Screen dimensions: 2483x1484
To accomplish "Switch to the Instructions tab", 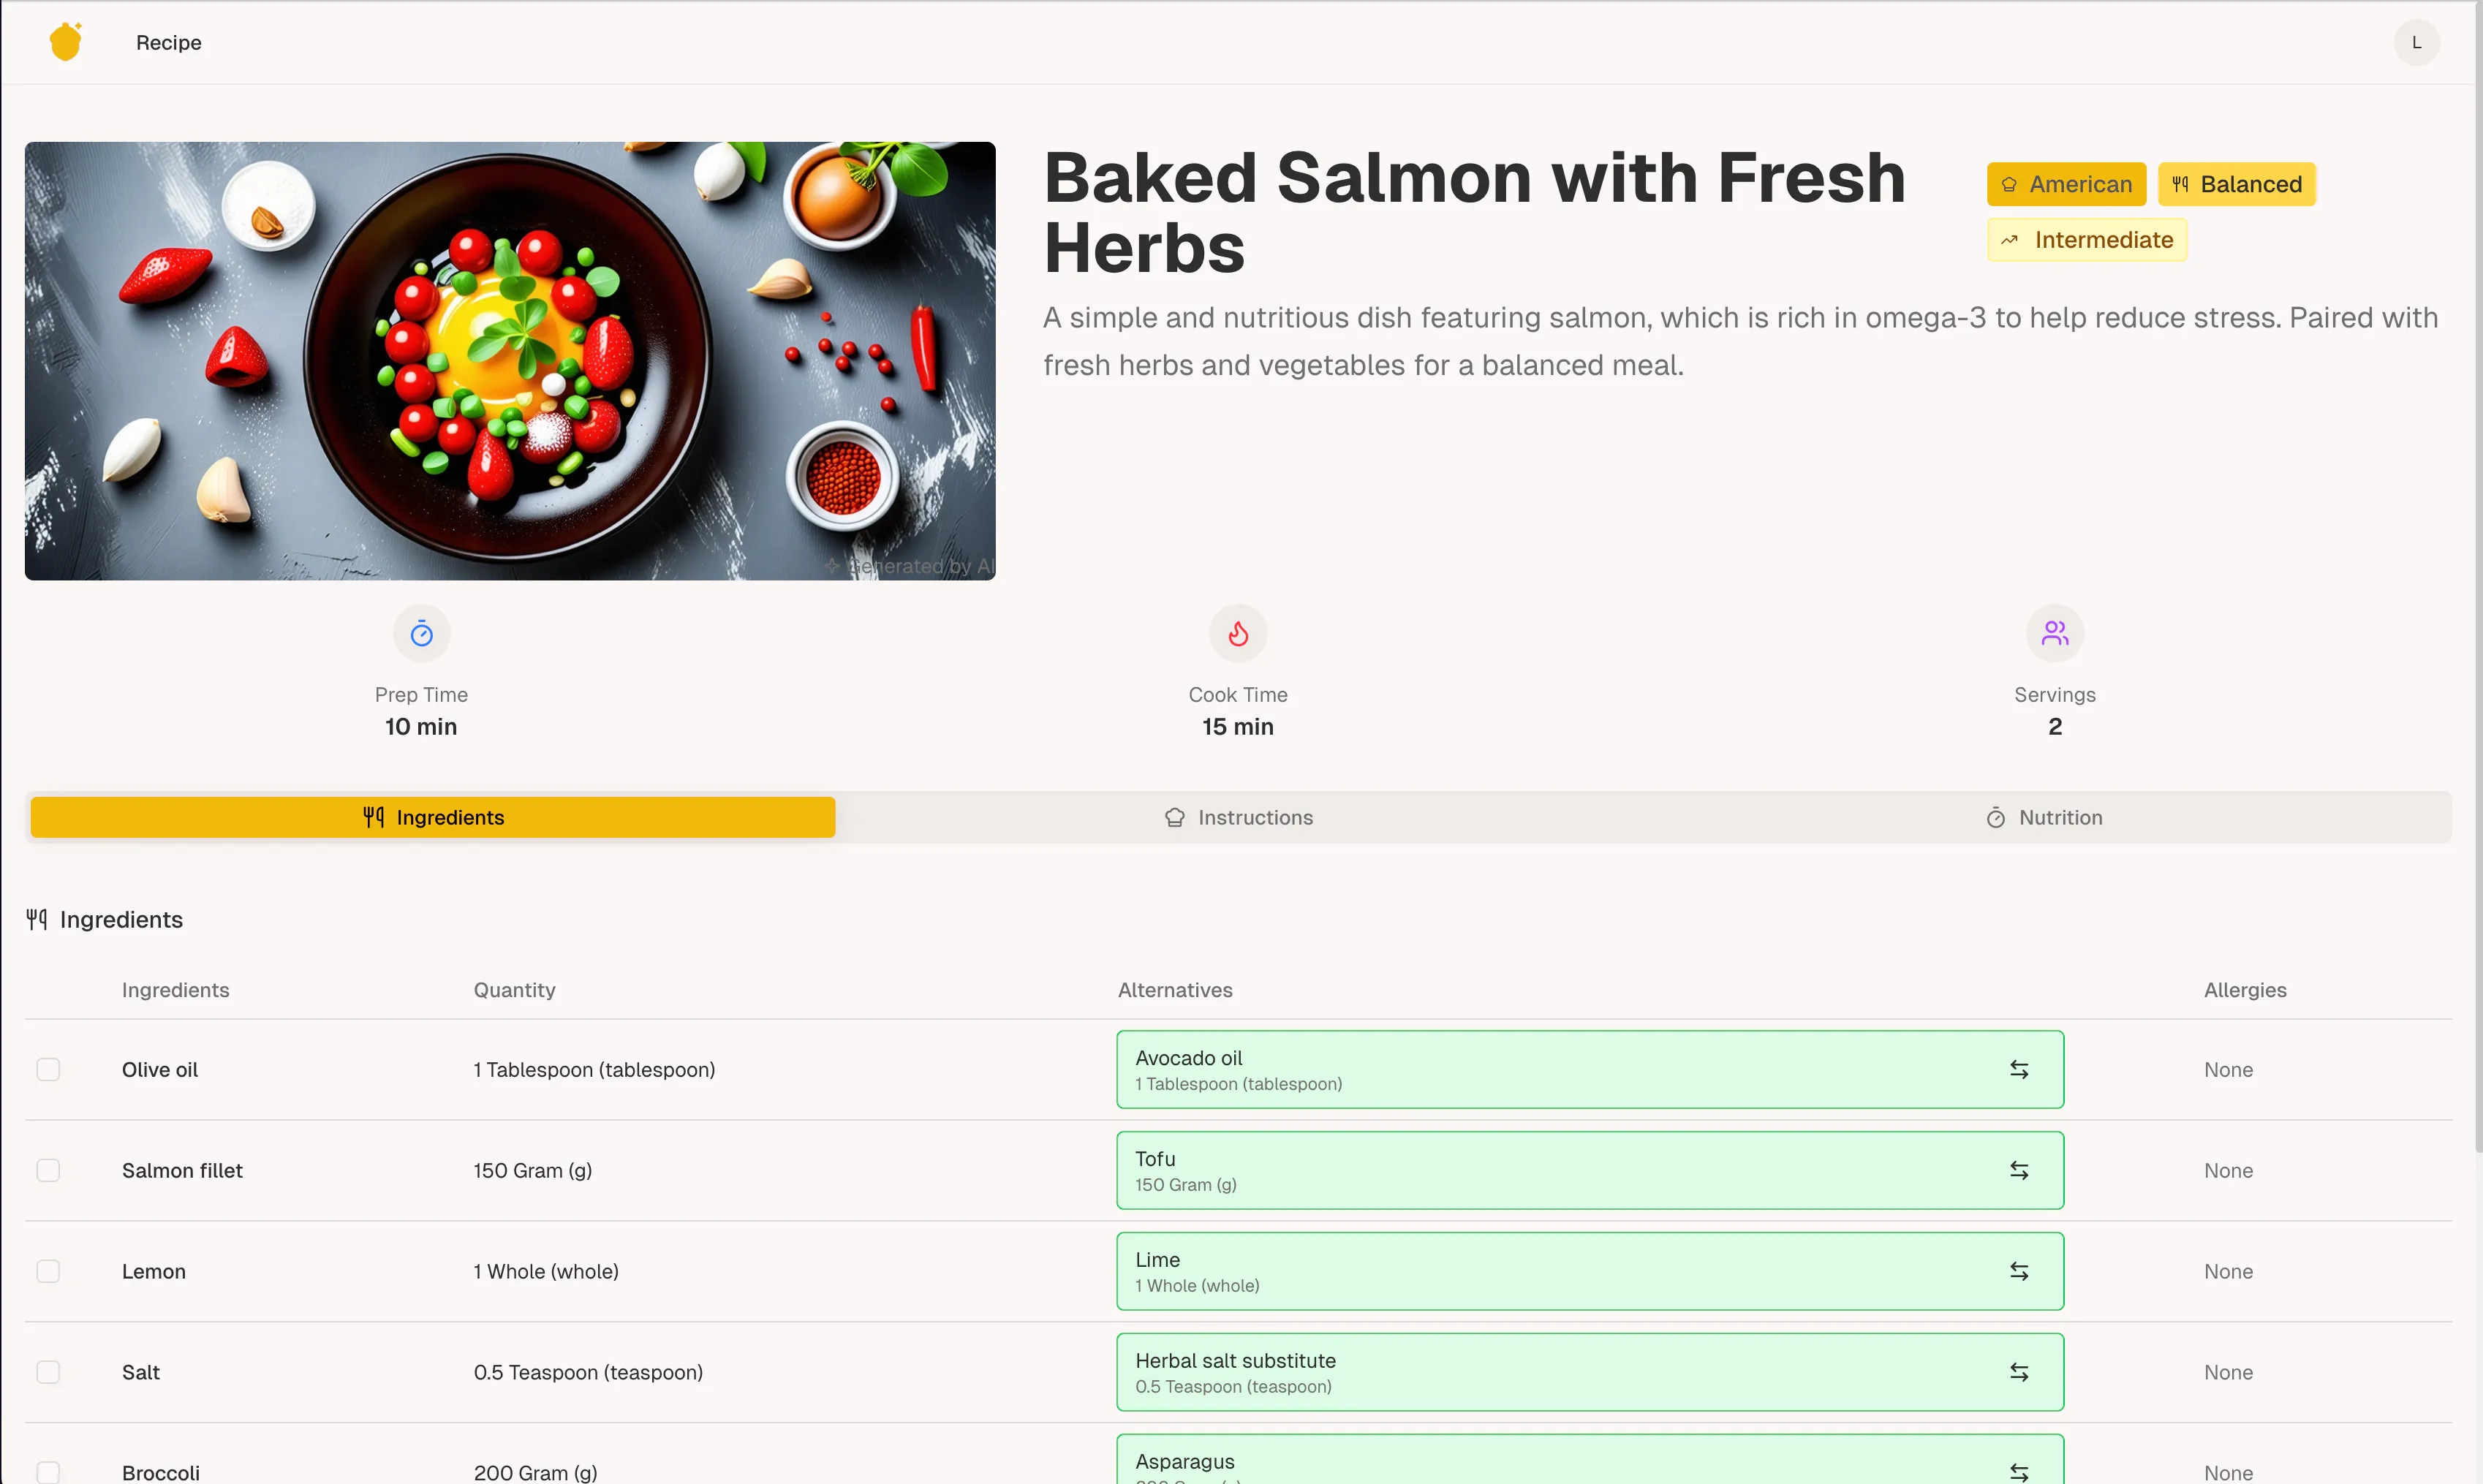I will 1239,817.
